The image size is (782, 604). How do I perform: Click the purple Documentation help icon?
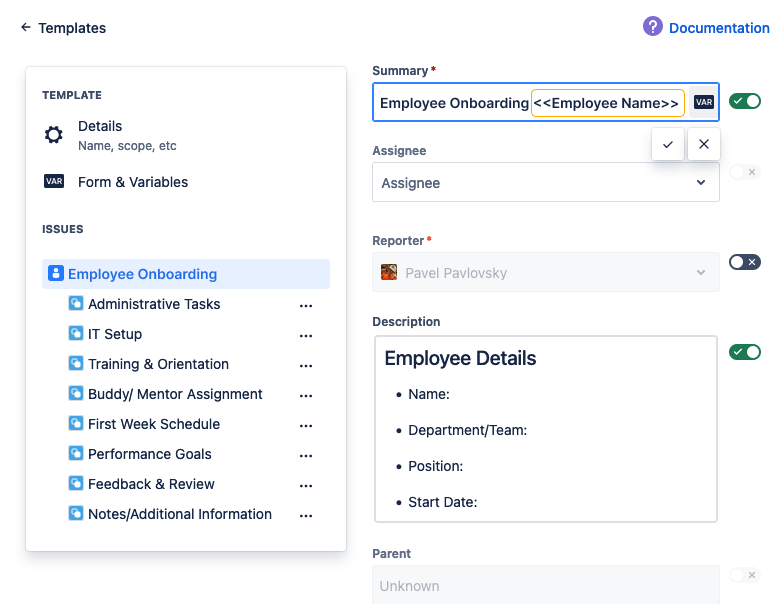pyautogui.click(x=653, y=27)
